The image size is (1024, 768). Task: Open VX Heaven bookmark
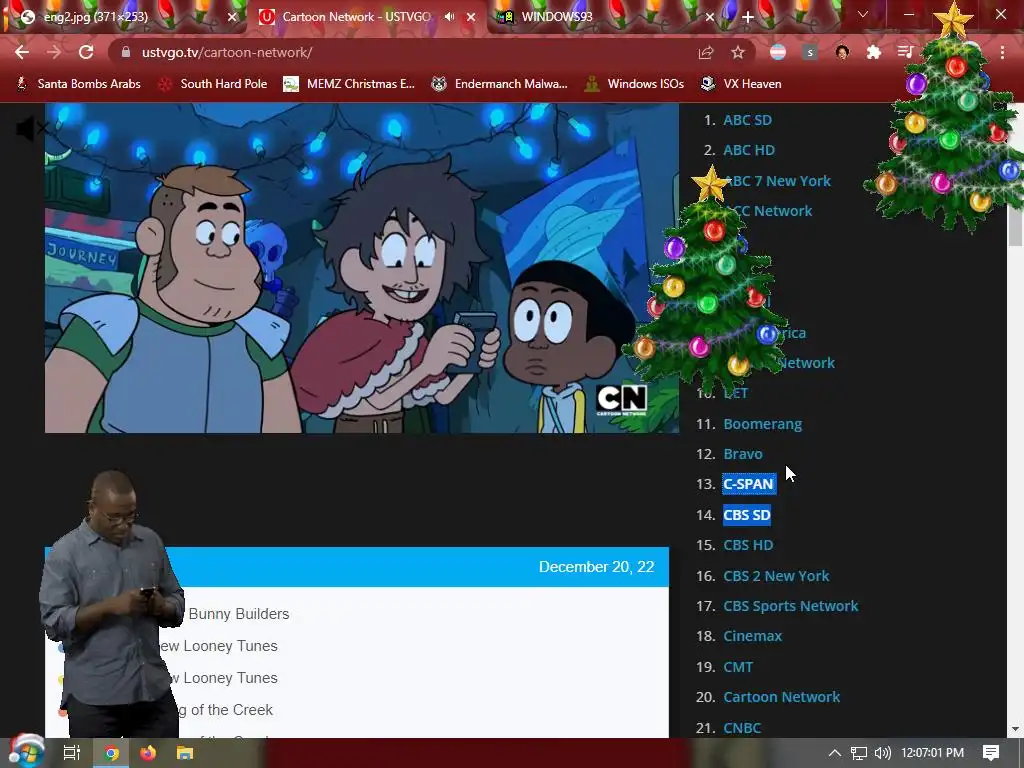pyautogui.click(x=741, y=84)
